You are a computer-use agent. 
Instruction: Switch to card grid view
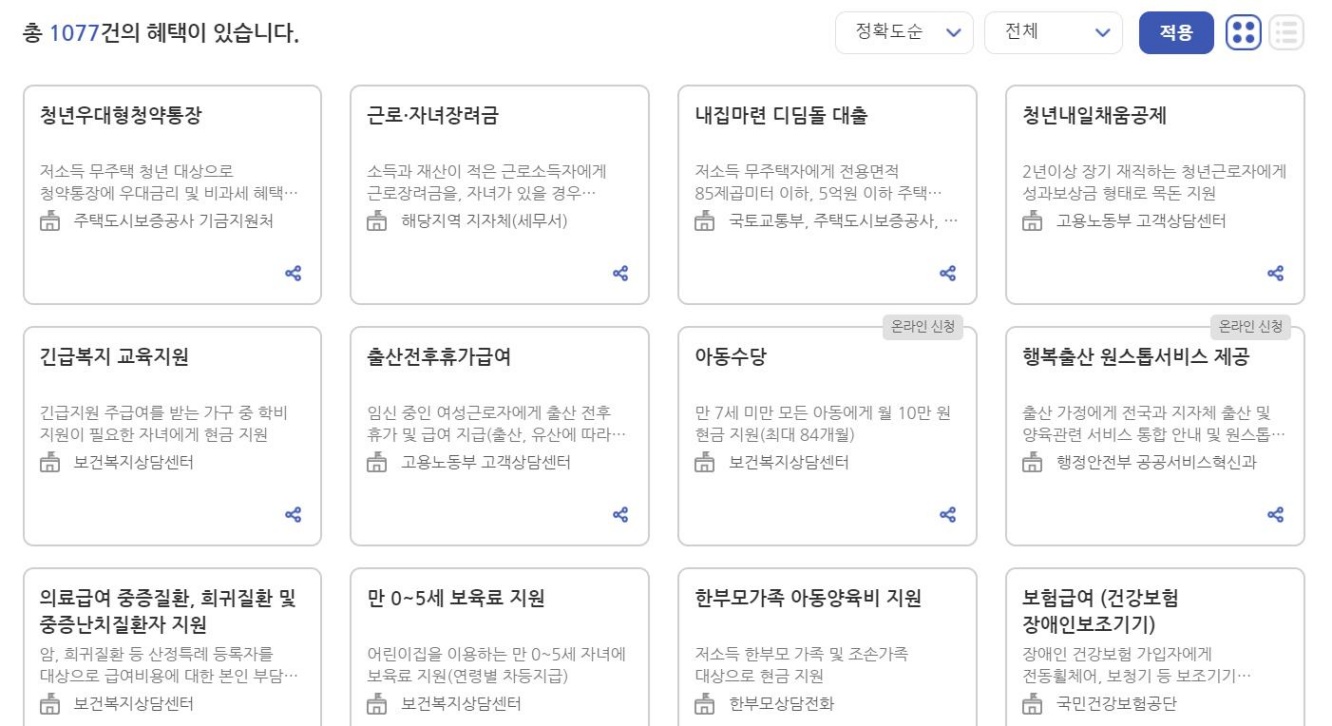[x=1243, y=32]
